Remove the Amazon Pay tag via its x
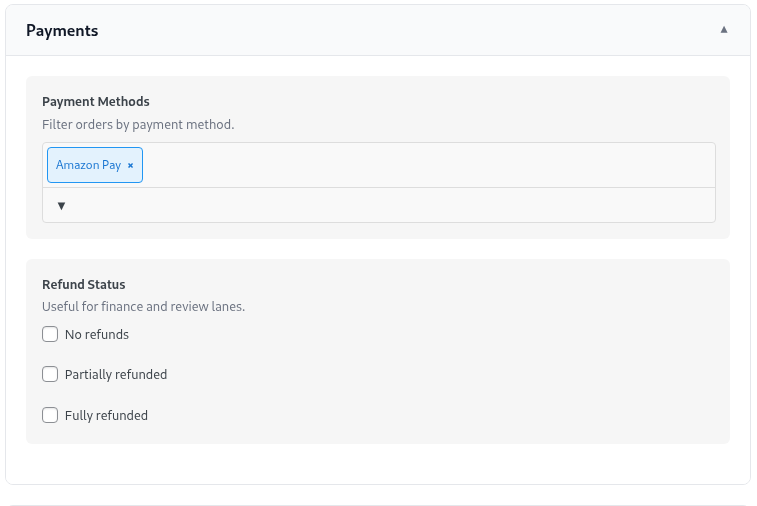The height and width of the screenshot is (506, 757). 130,165
